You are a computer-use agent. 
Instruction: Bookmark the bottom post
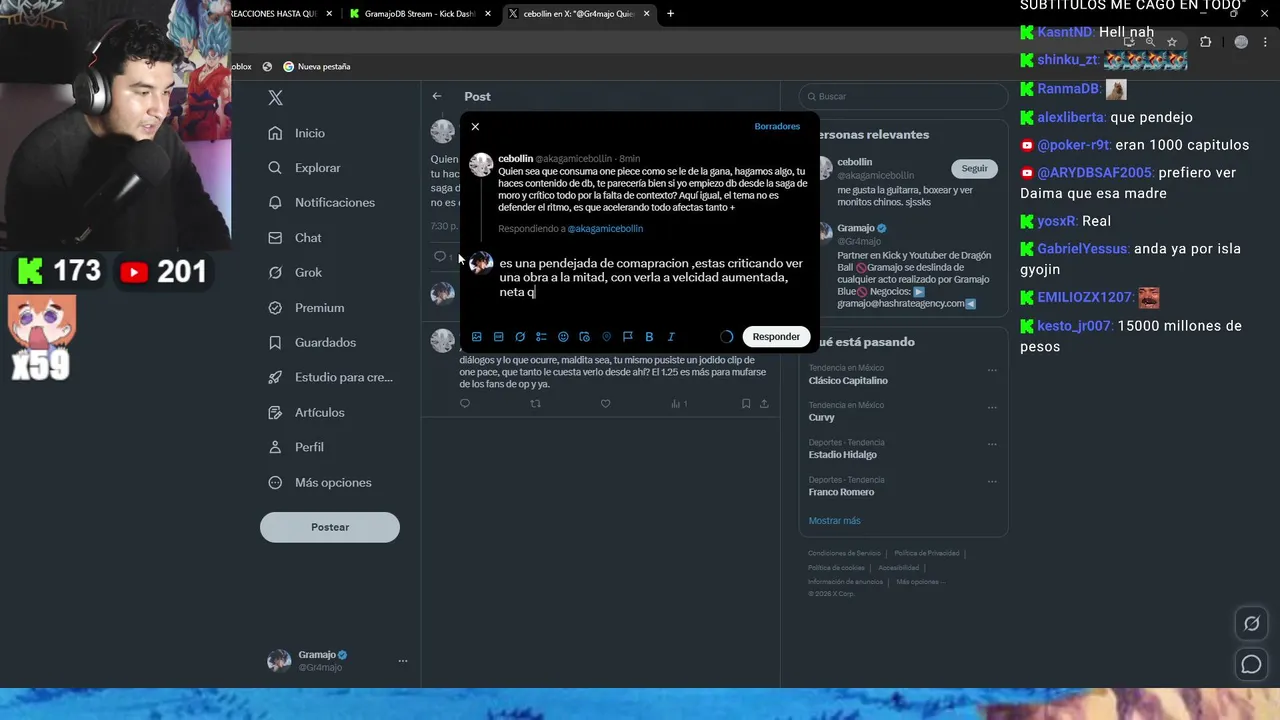point(746,404)
